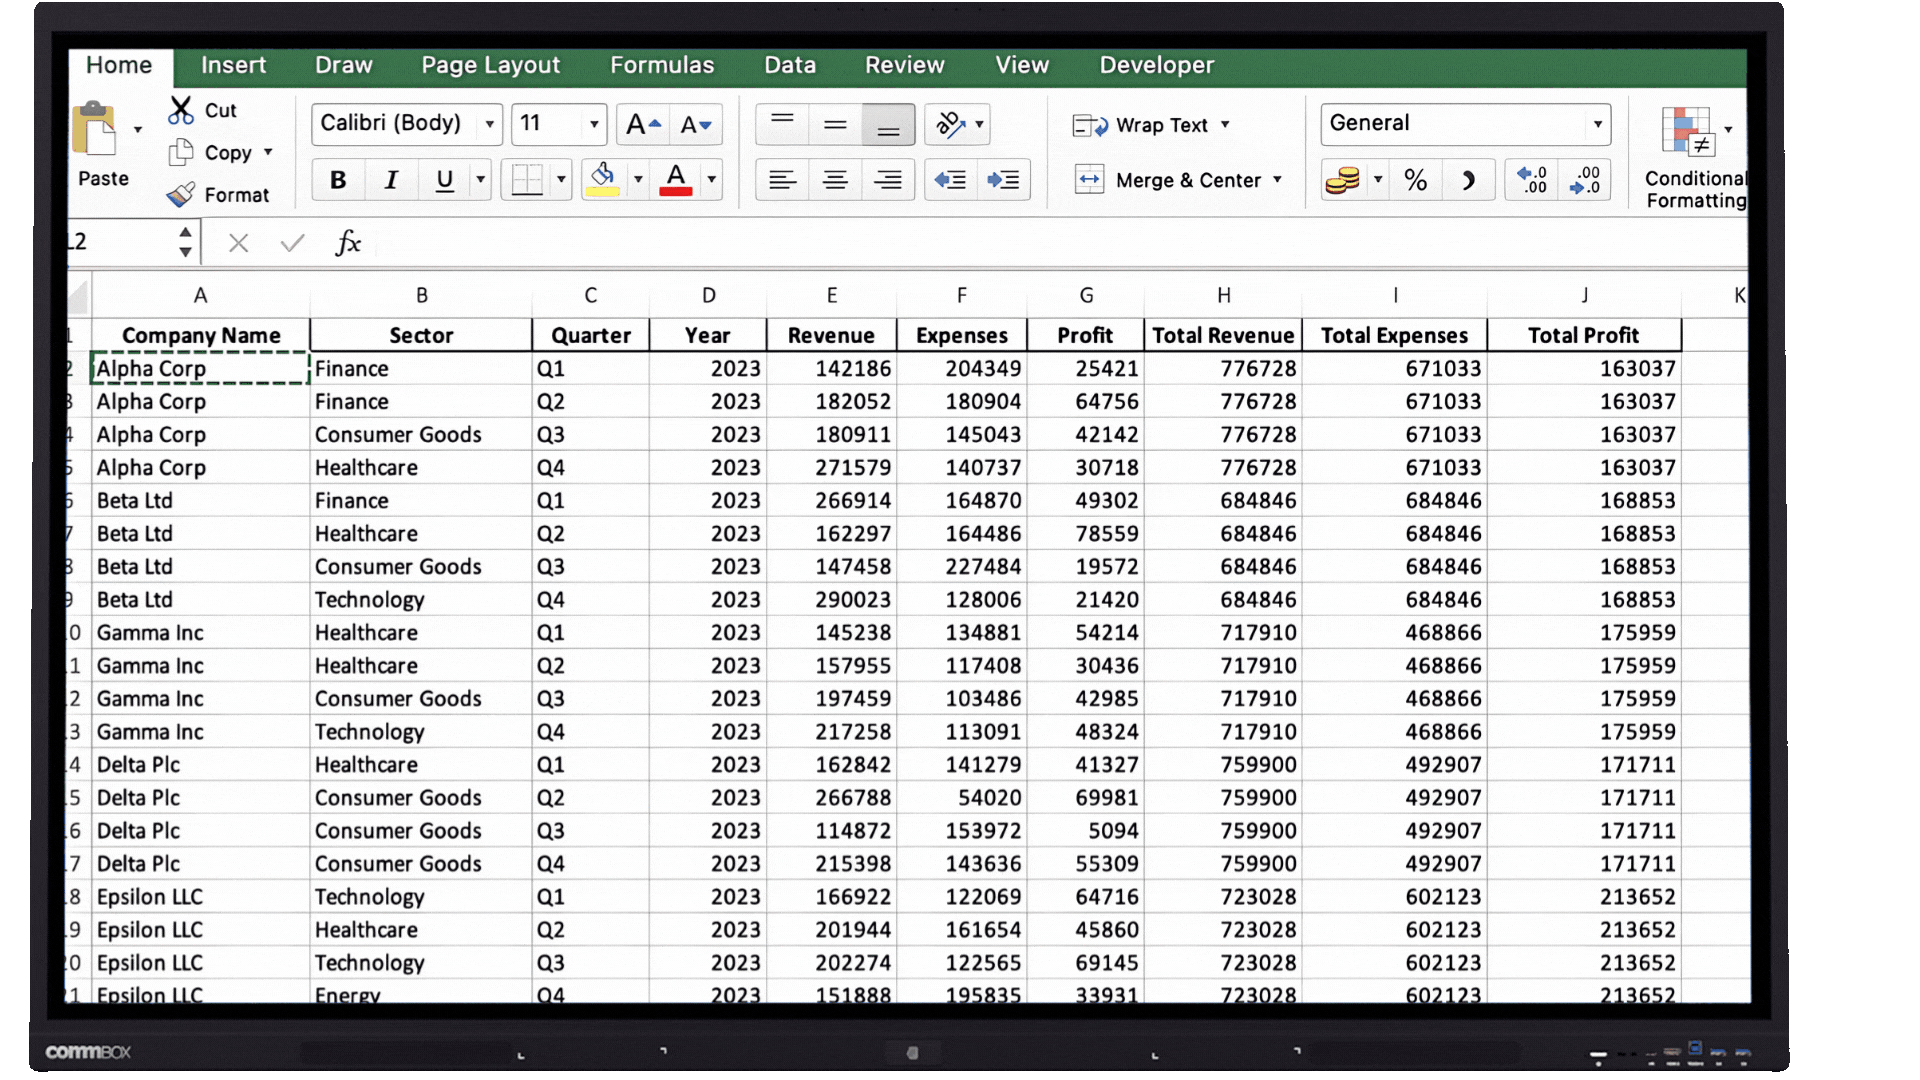Click the Merge & Center button
The width and height of the screenshot is (1920, 1080).
pos(1167,180)
